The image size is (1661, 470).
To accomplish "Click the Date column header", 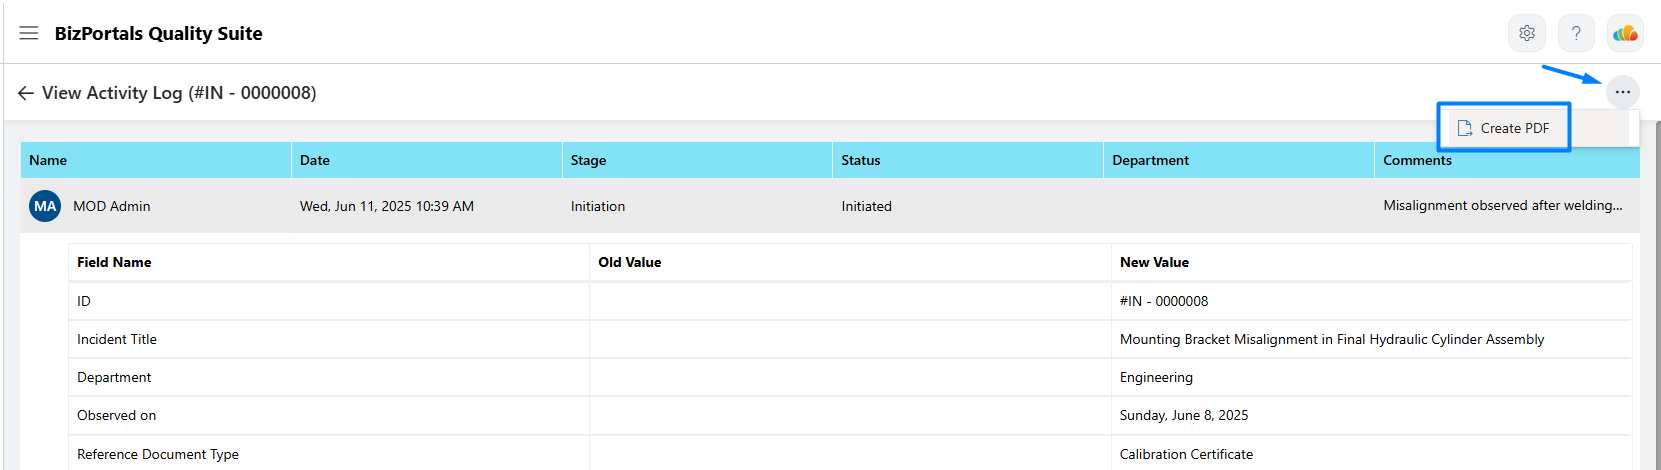I will point(427,160).
